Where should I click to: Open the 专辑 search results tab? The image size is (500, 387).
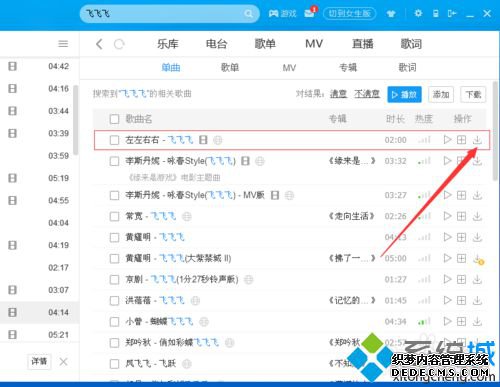point(348,68)
